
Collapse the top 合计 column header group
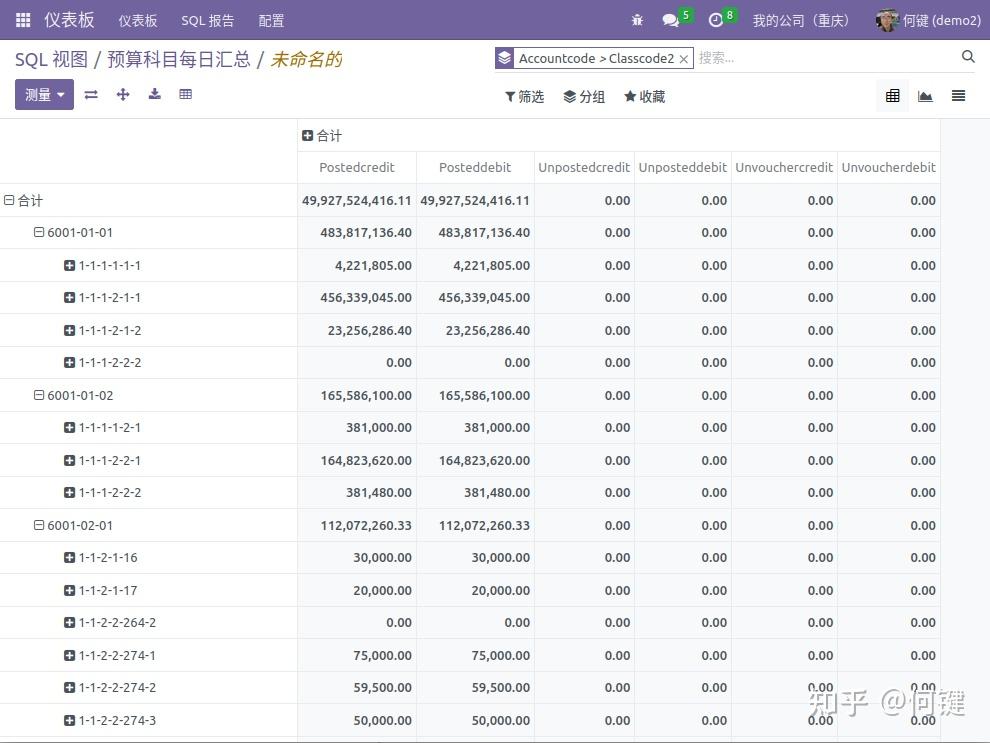click(x=307, y=135)
